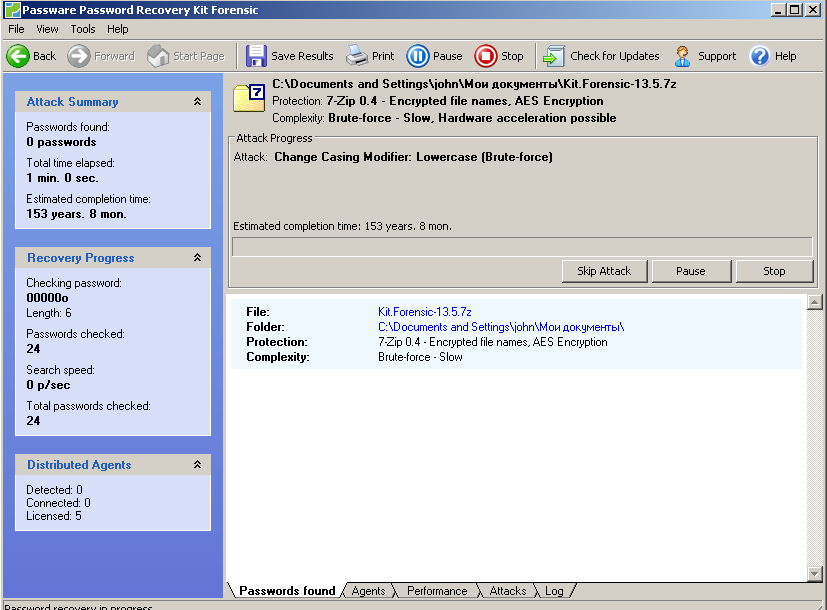Screen dimensions: 827x610
Task: Switch to the Attacks tab
Action: [x=507, y=590]
